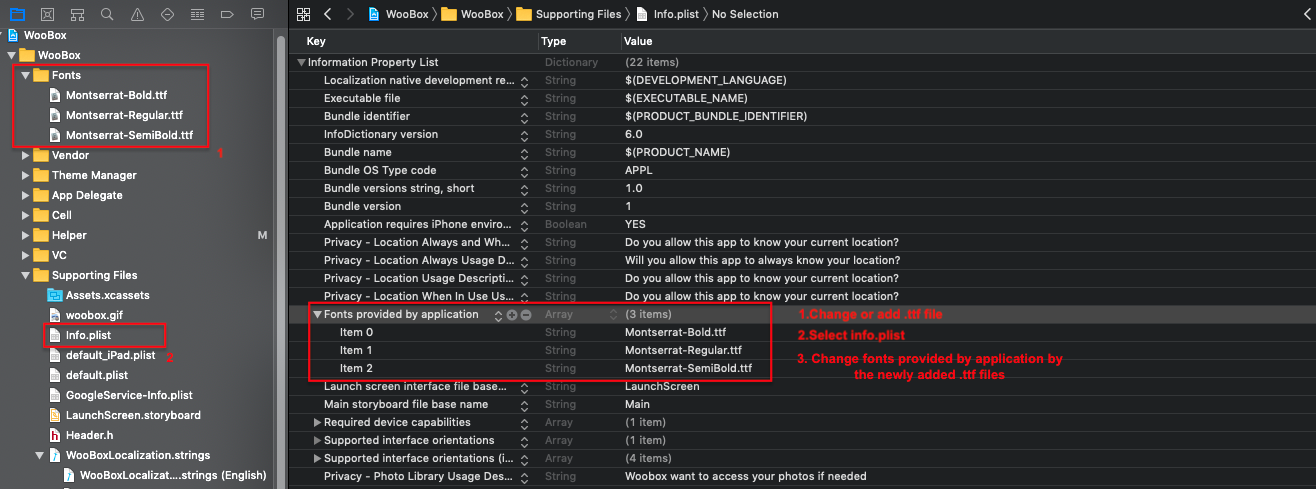The width and height of the screenshot is (1316, 489).
Task: Click Bundle OS Type code value APPL
Action: click(x=640, y=170)
